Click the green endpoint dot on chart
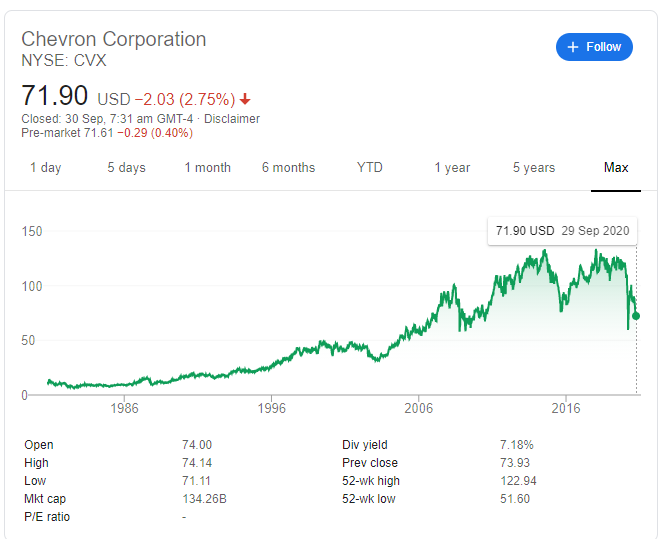The image size is (660, 539). tap(636, 316)
